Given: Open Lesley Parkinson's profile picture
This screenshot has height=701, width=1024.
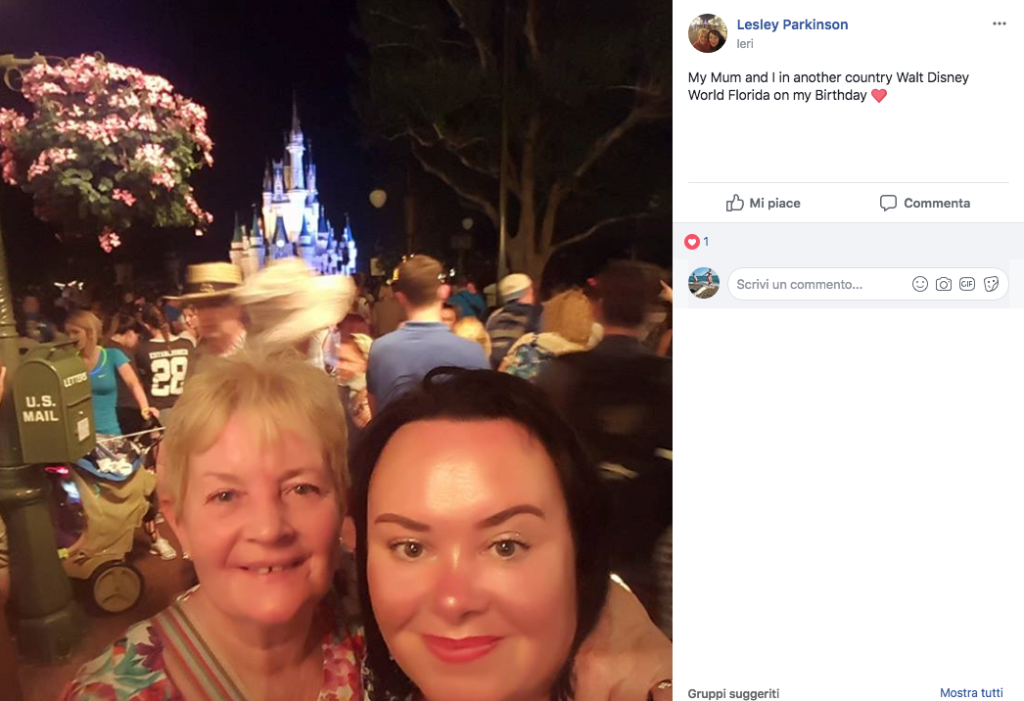Looking at the screenshot, I should (707, 33).
